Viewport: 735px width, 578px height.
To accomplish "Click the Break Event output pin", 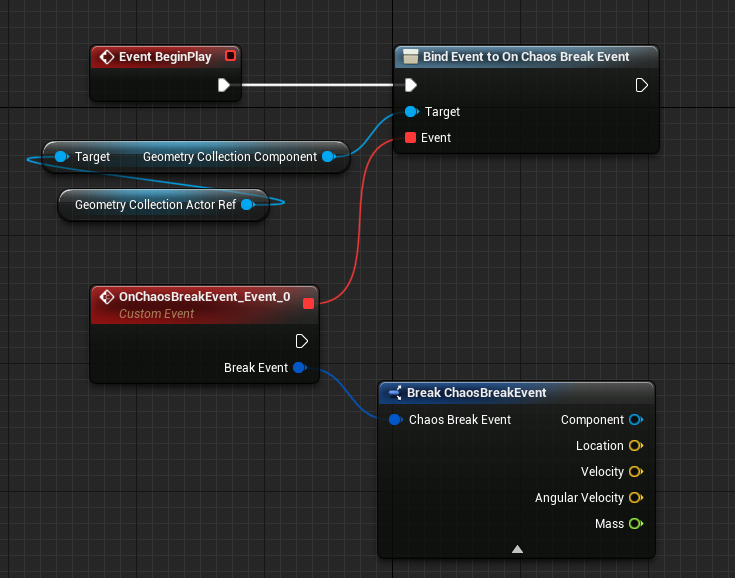I will (299, 368).
